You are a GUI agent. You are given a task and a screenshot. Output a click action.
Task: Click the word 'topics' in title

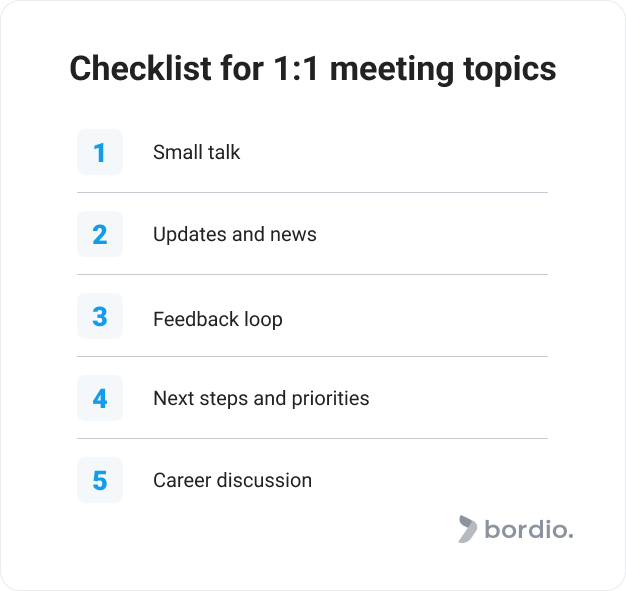(509, 70)
